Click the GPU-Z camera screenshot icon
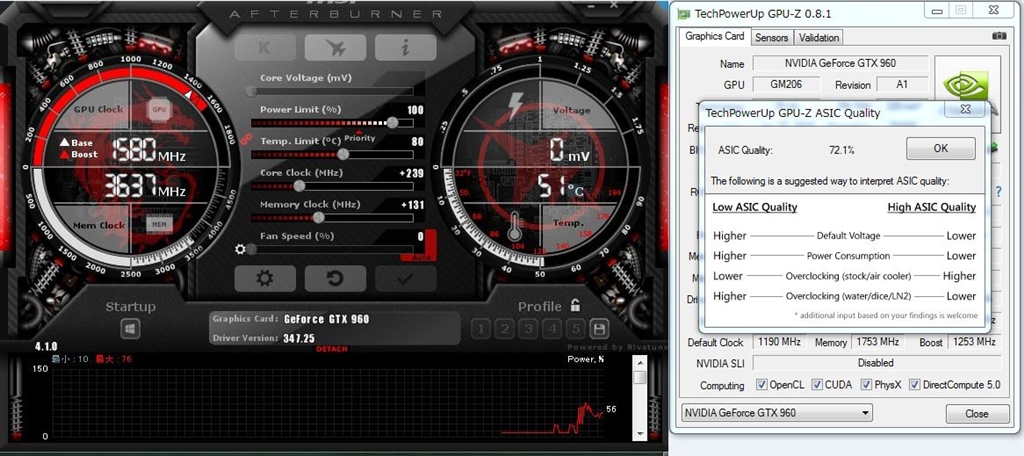Image resolution: width=1024 pixels, height=456 pixels. tap(999, 36)
